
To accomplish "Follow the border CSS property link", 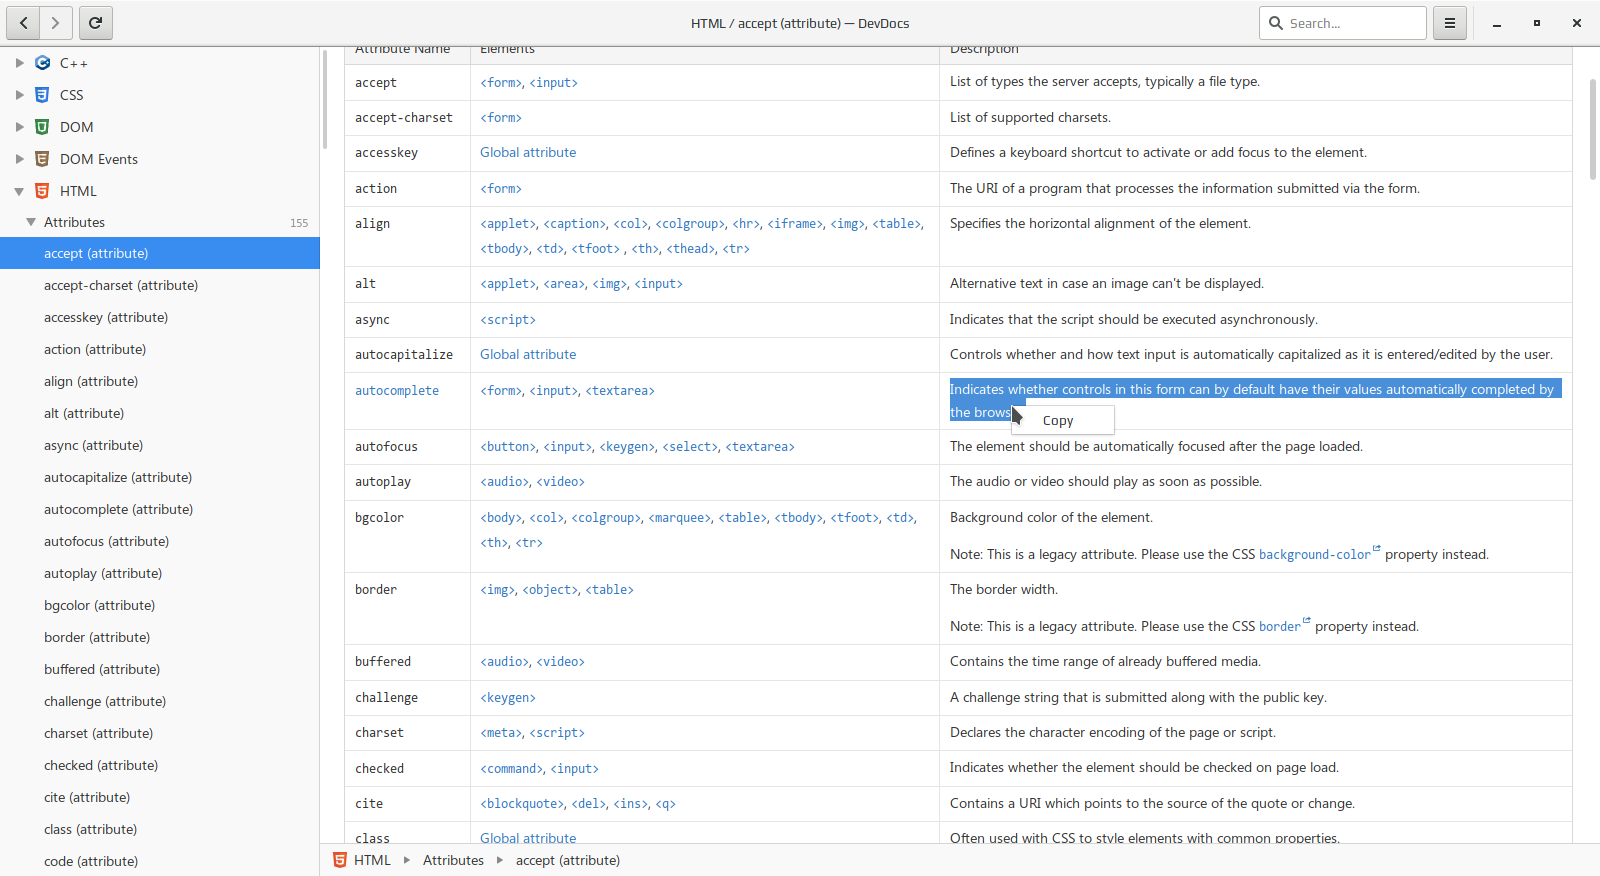I will point(1280,627).
